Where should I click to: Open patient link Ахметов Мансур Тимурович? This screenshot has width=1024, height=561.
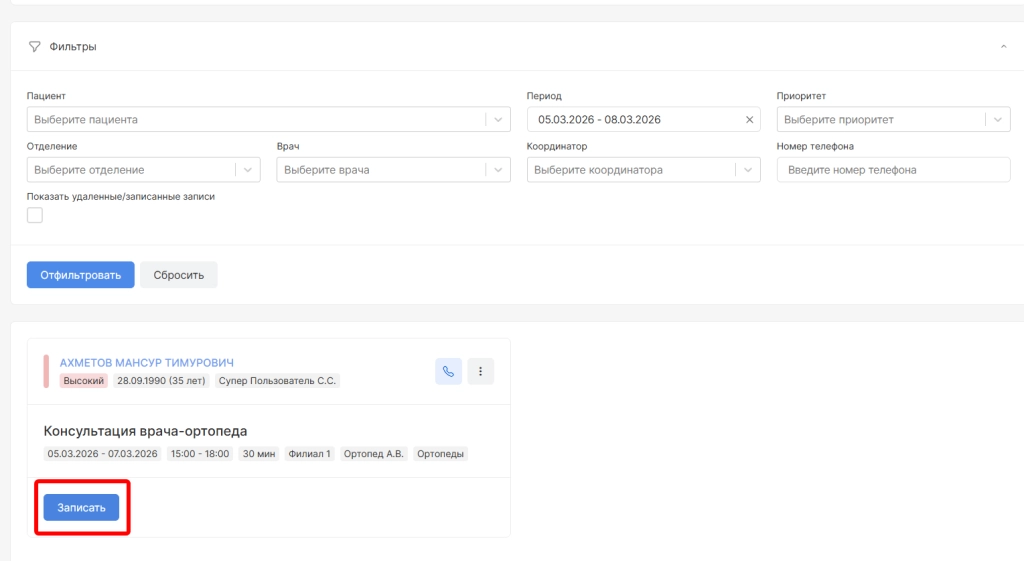[146, 363]
